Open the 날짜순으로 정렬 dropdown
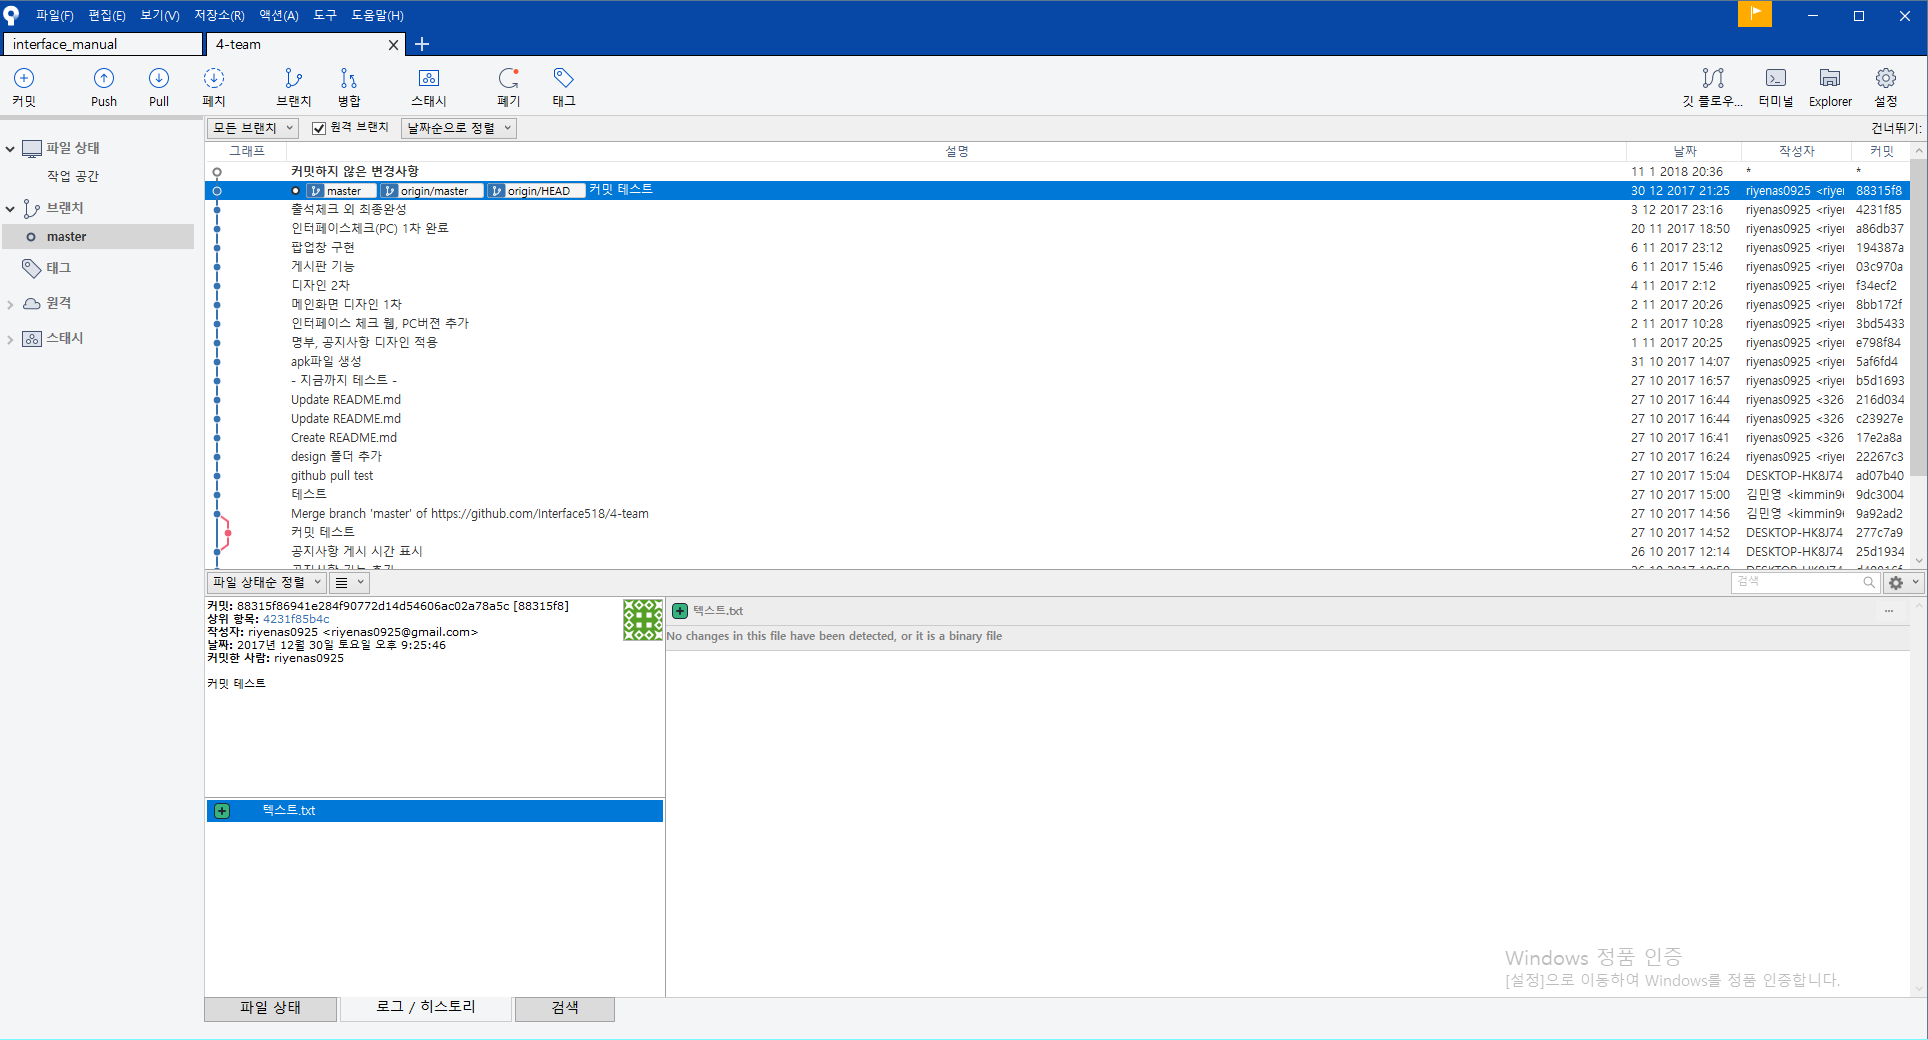 [x=459, y=128]
